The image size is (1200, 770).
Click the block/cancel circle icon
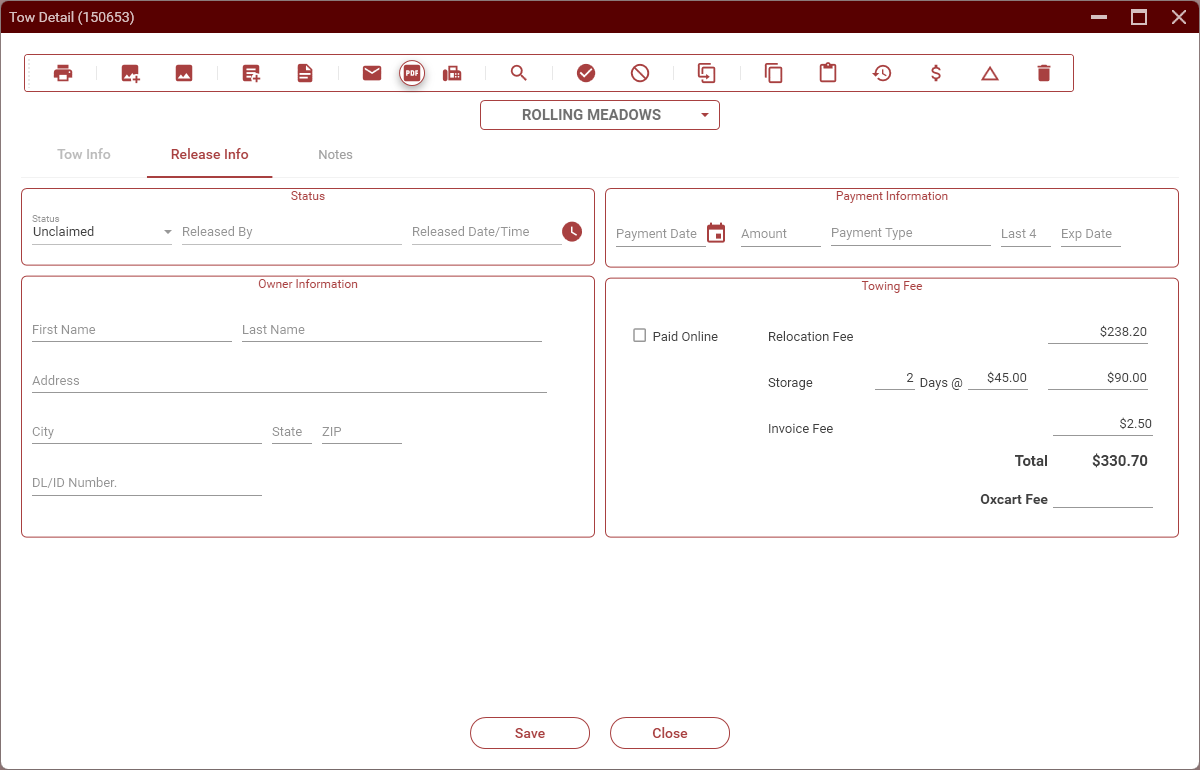[x=640, y=73]
